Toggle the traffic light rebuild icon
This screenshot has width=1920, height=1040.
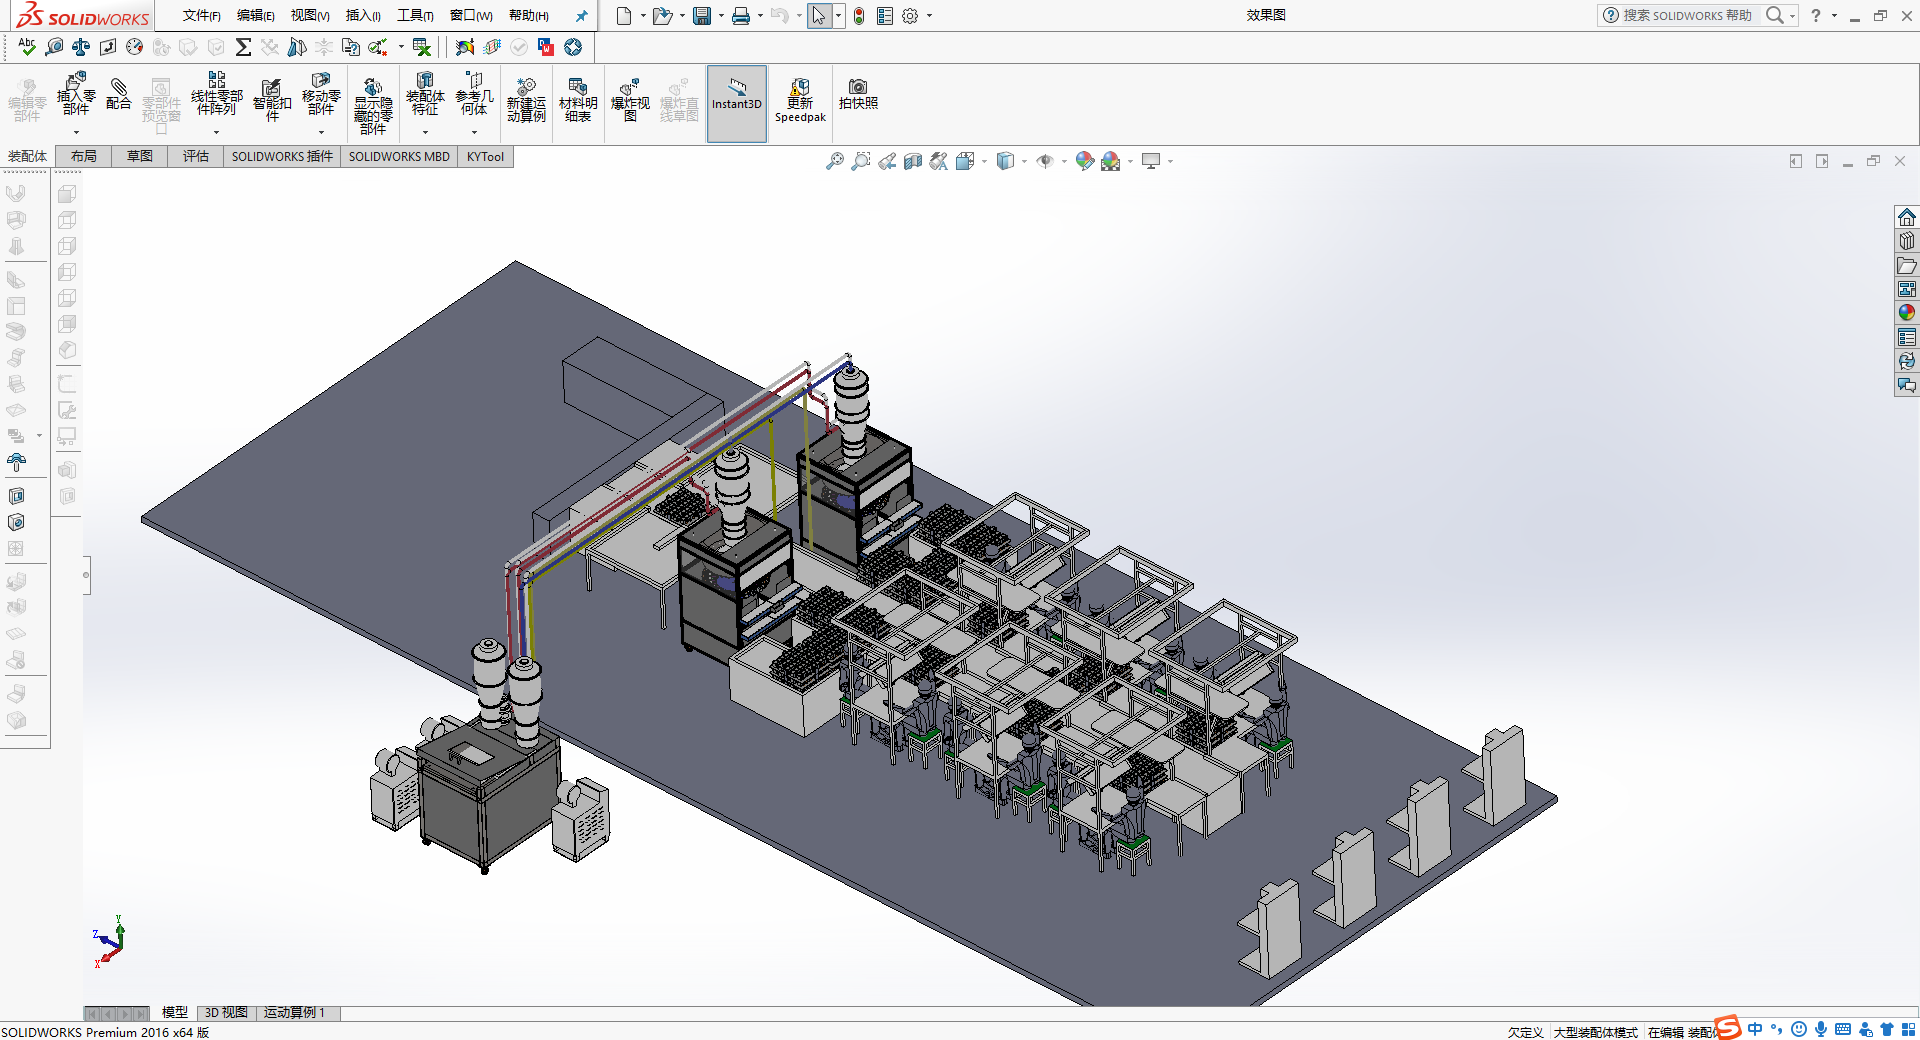coord(859,16)
